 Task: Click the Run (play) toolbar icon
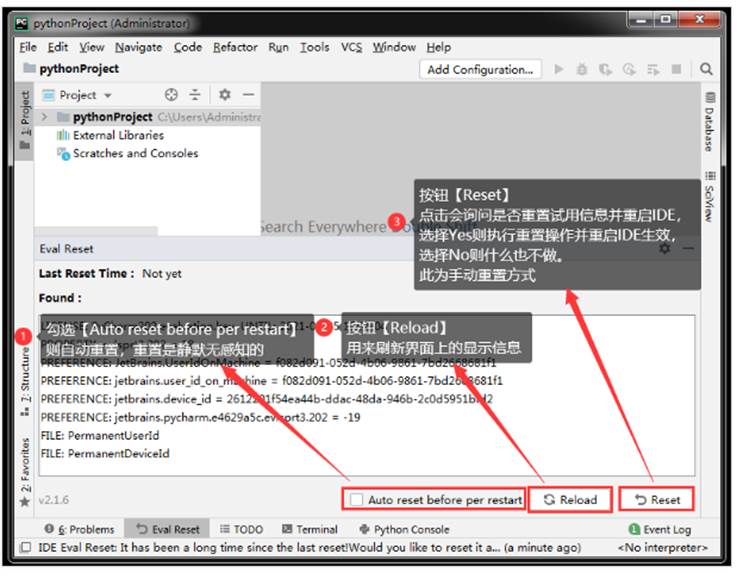coord(559,70)
